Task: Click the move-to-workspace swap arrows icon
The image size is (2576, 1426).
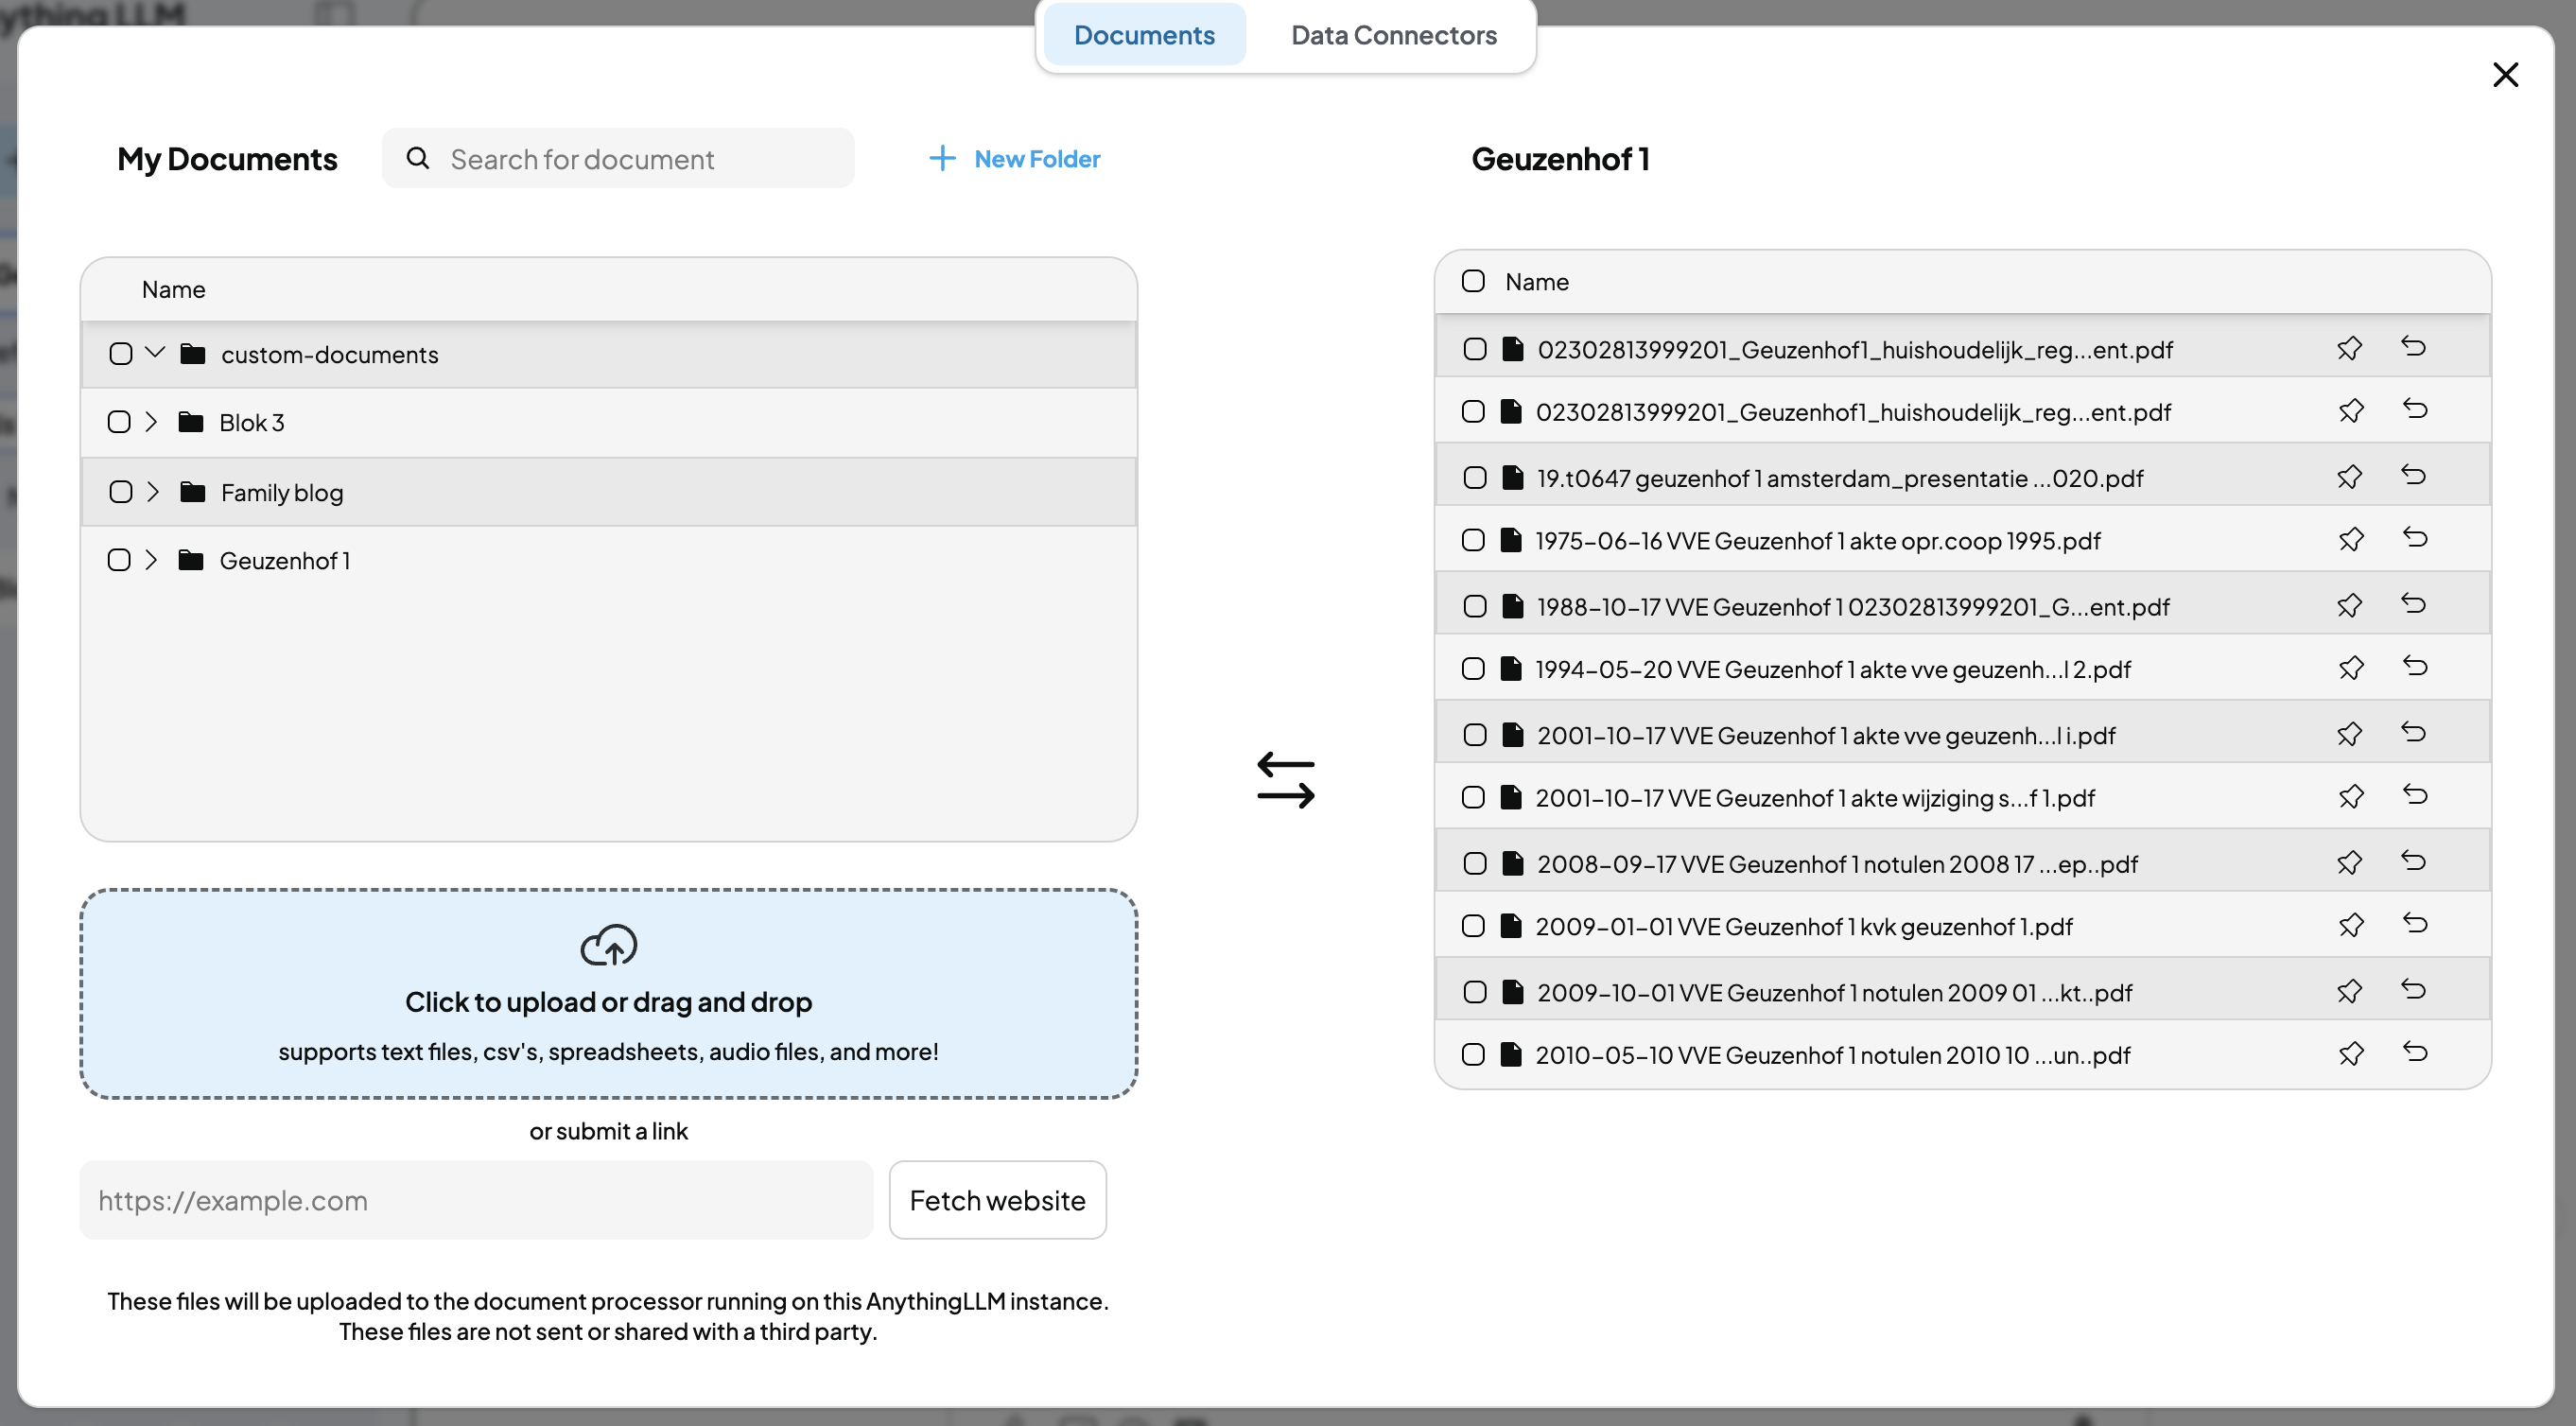Action: point(1285,780)
